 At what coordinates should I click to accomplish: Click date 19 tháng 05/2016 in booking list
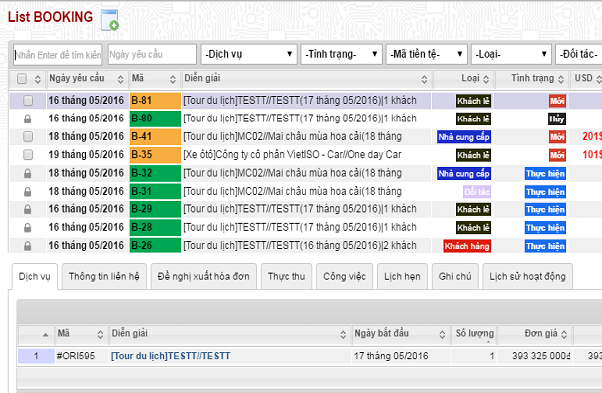[x=86, y=155]
